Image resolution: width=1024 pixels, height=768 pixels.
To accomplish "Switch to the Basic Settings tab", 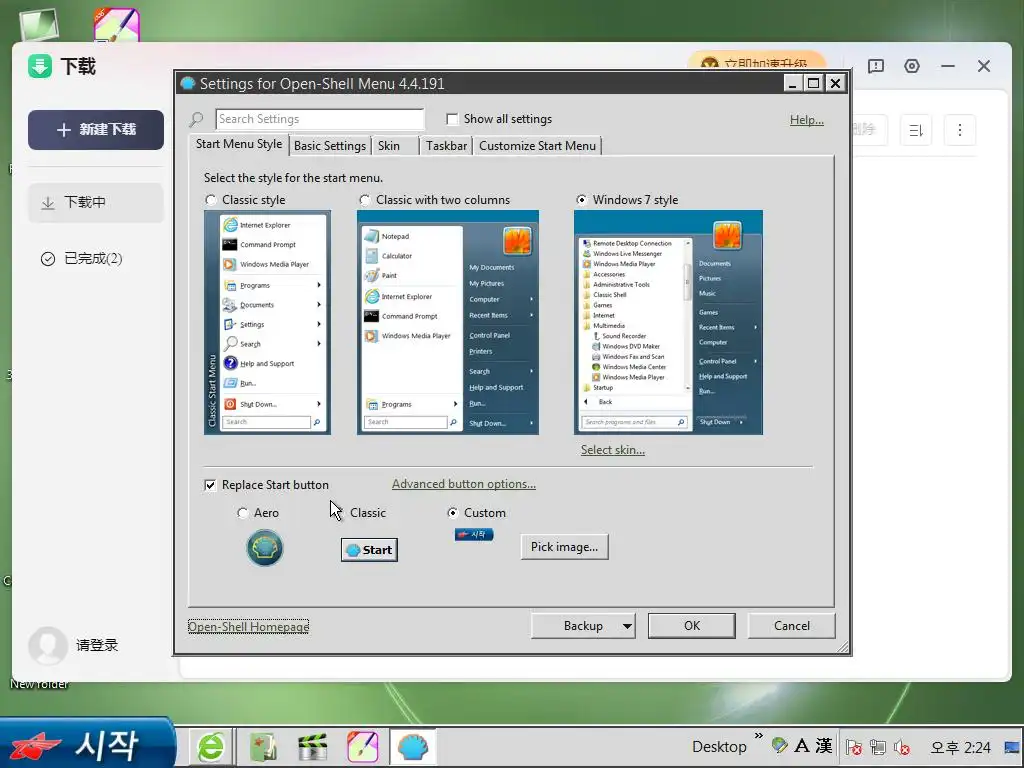I will click(x=330, y=146).
